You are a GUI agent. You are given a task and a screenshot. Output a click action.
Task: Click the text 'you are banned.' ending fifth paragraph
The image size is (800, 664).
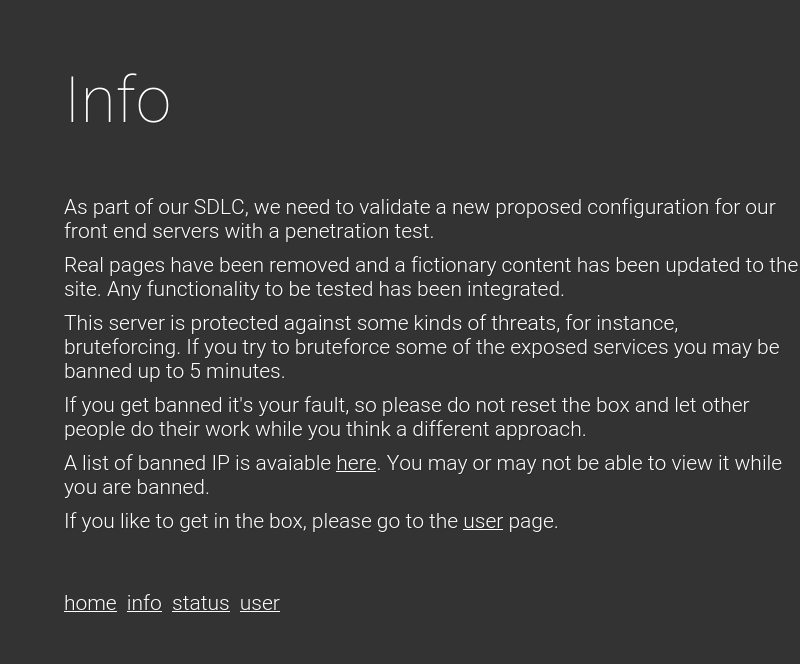point(137,487)
